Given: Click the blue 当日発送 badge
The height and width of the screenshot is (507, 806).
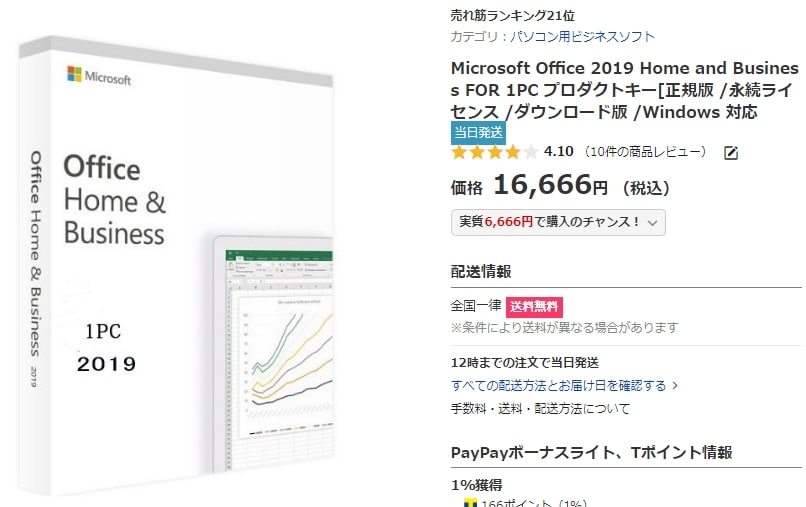Looking at the screenshot, I should pyautogui.click(x=479, y=131).
